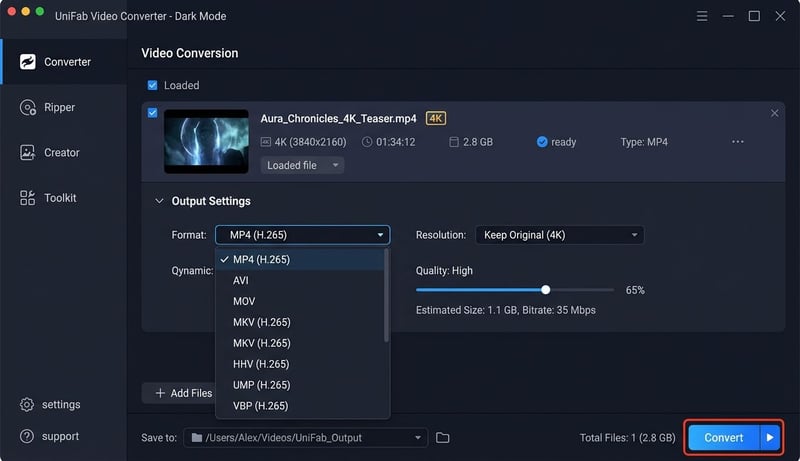Open the Convert button arrow options
800x461 pixels.
point(770,438)
